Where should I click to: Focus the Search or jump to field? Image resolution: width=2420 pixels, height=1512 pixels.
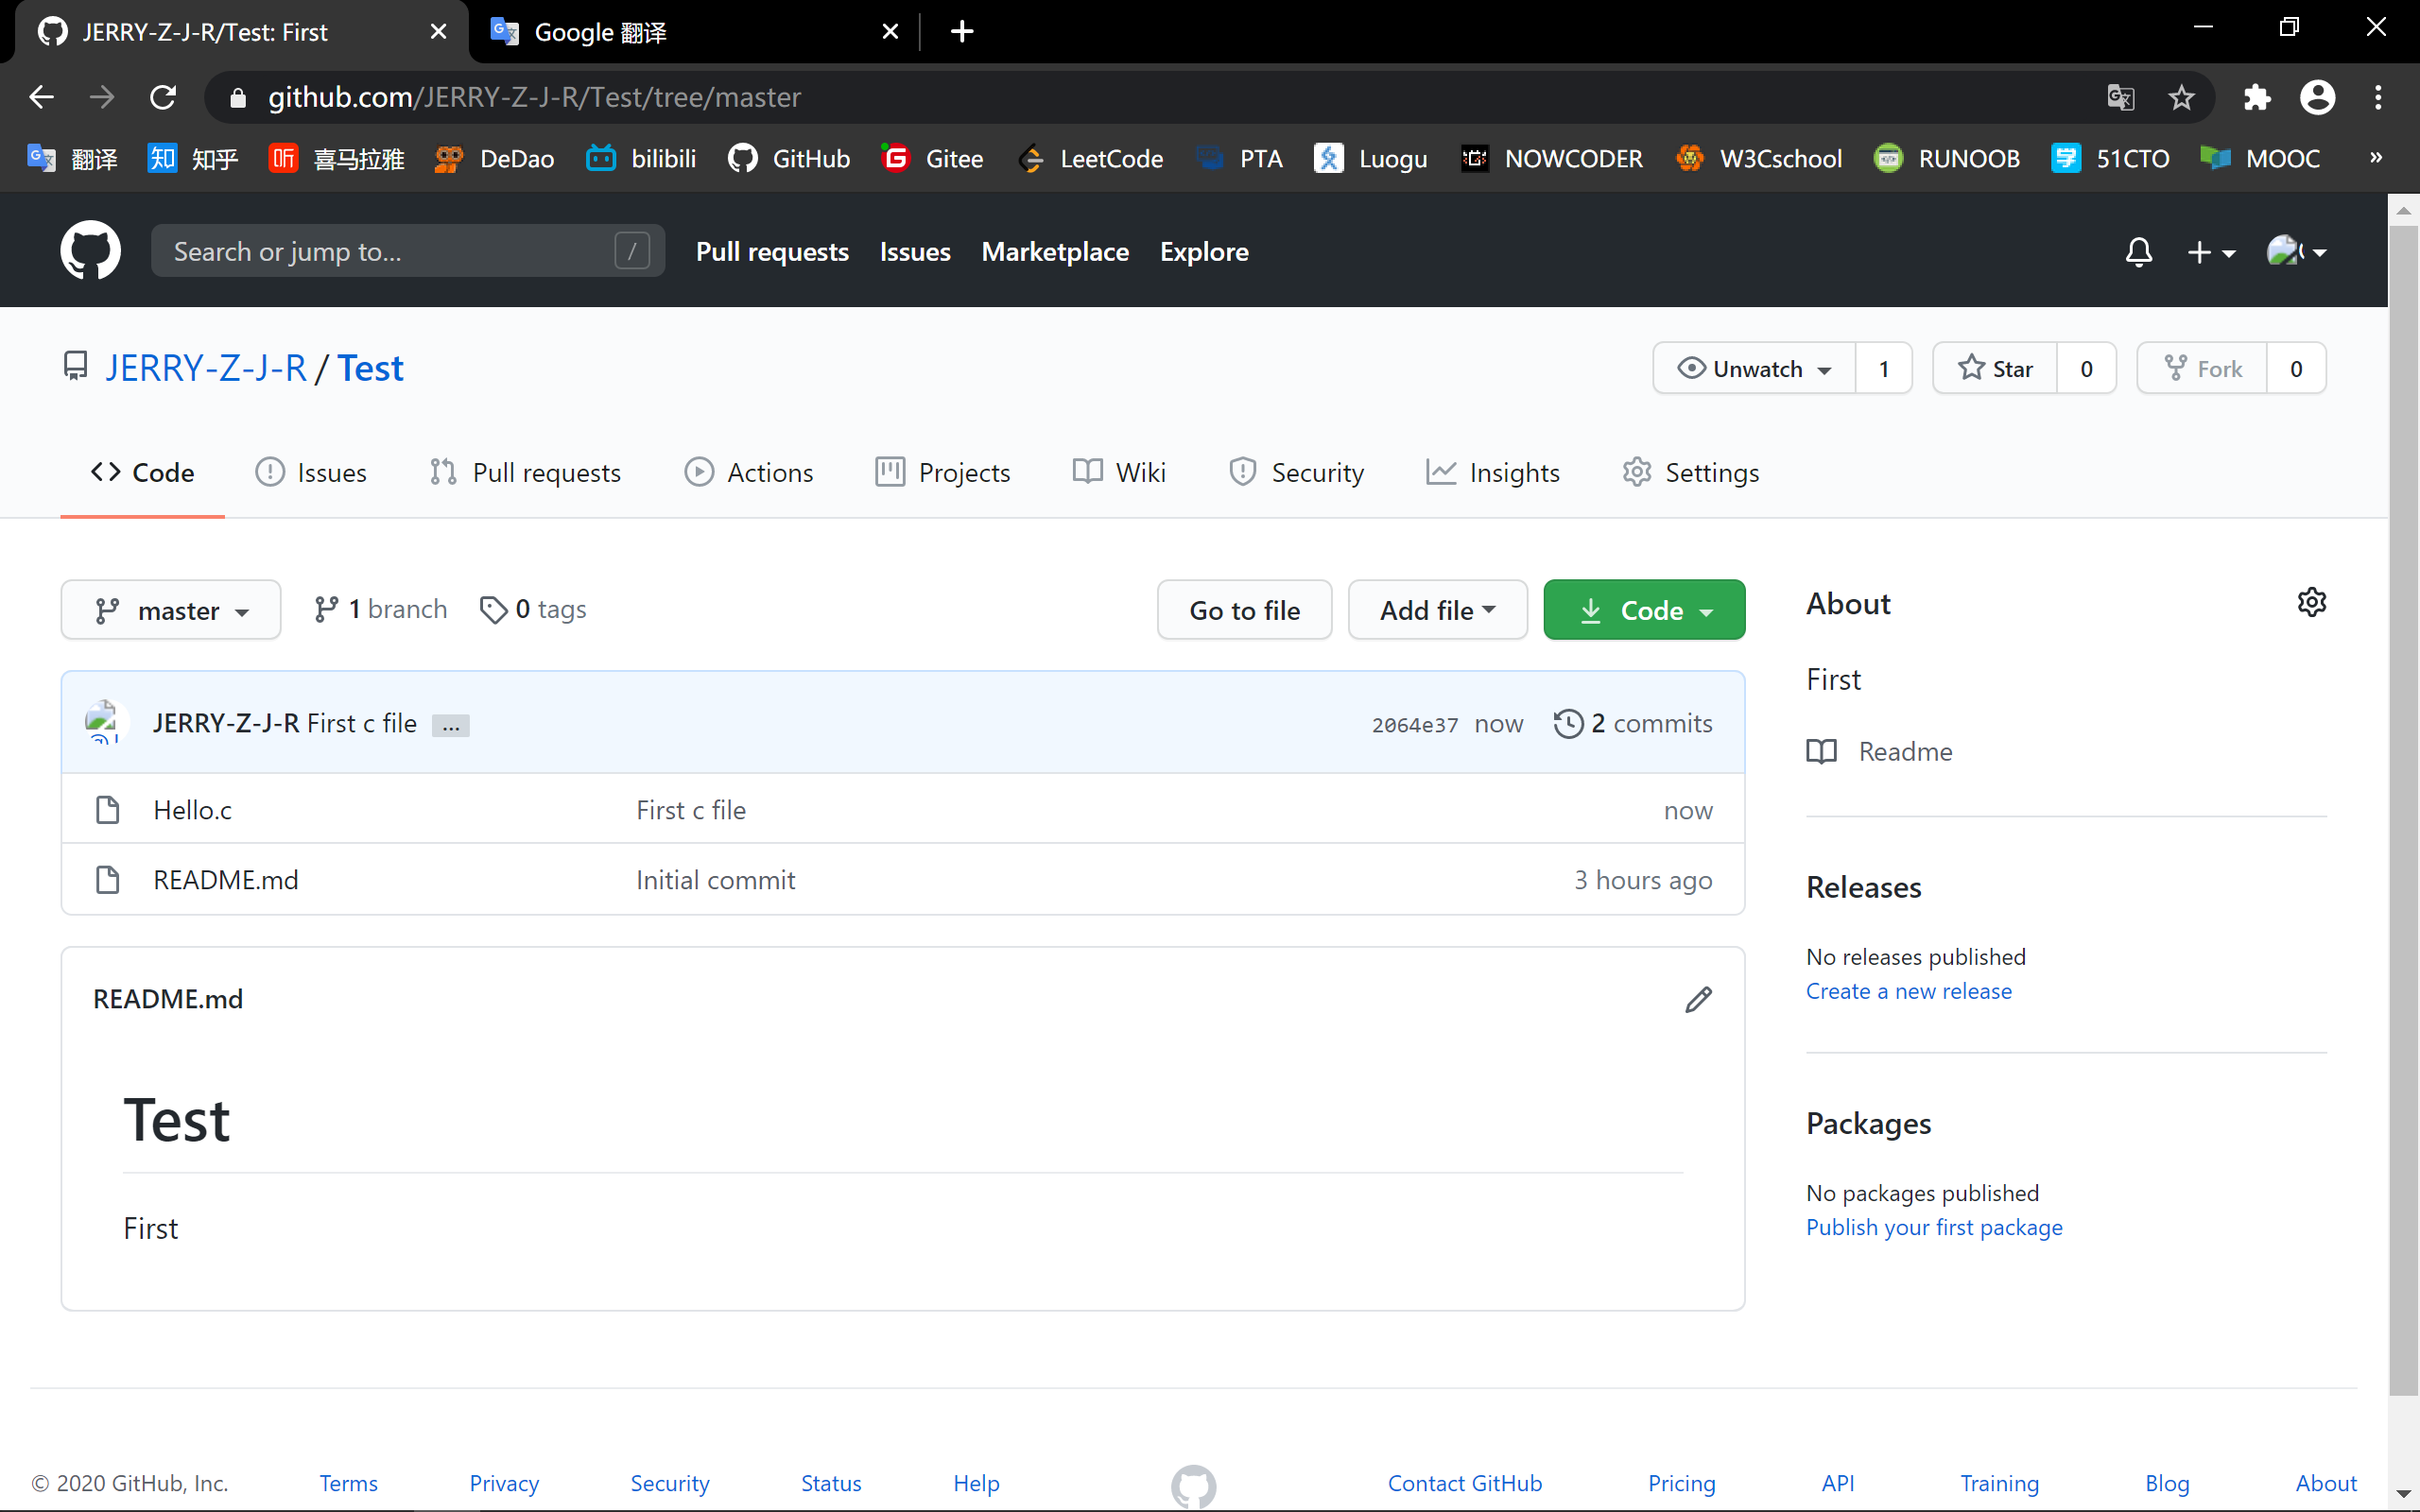(390, 251)
